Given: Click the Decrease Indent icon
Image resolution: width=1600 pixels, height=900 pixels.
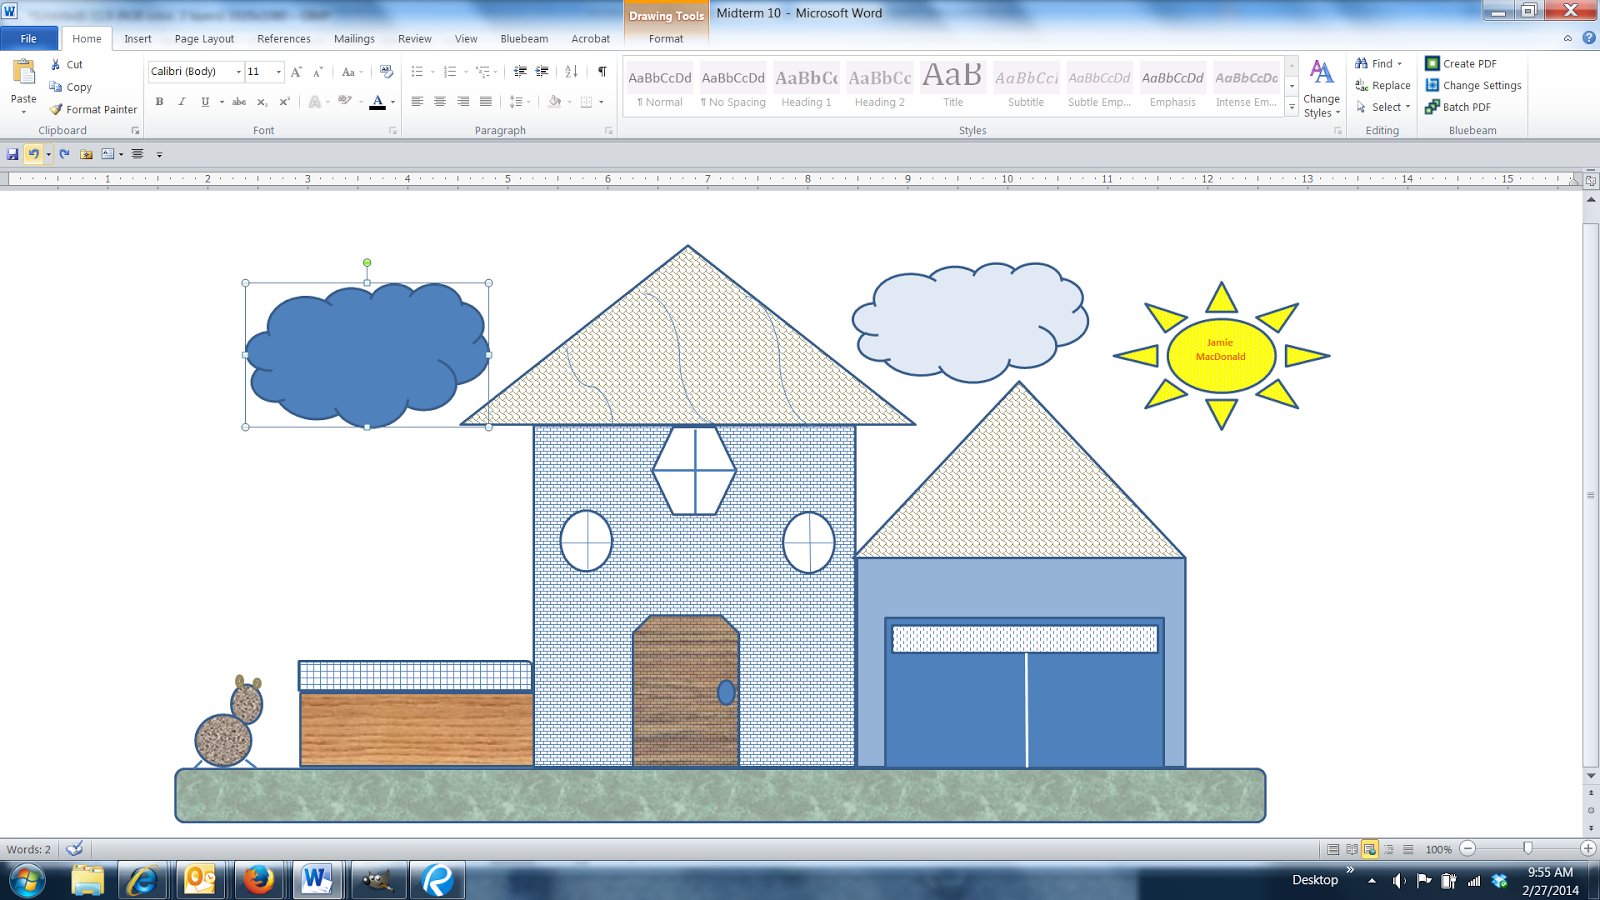Looking at the screenshot, I should pos(520,72).
